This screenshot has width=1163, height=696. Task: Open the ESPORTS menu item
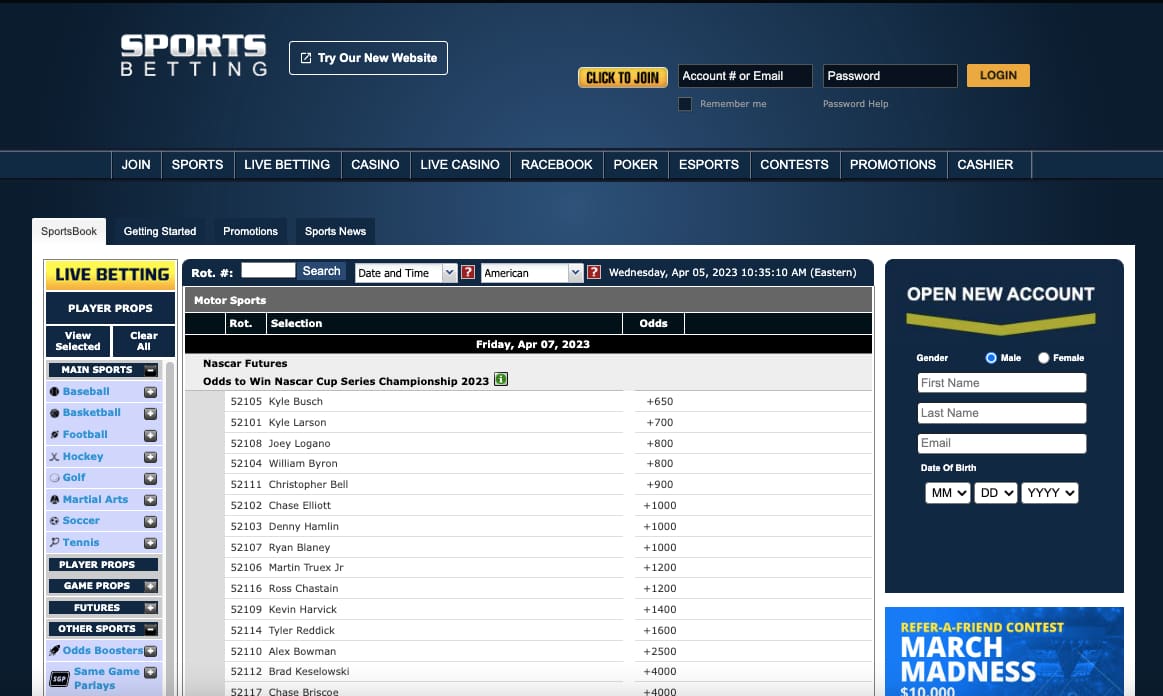coord(709,165)
